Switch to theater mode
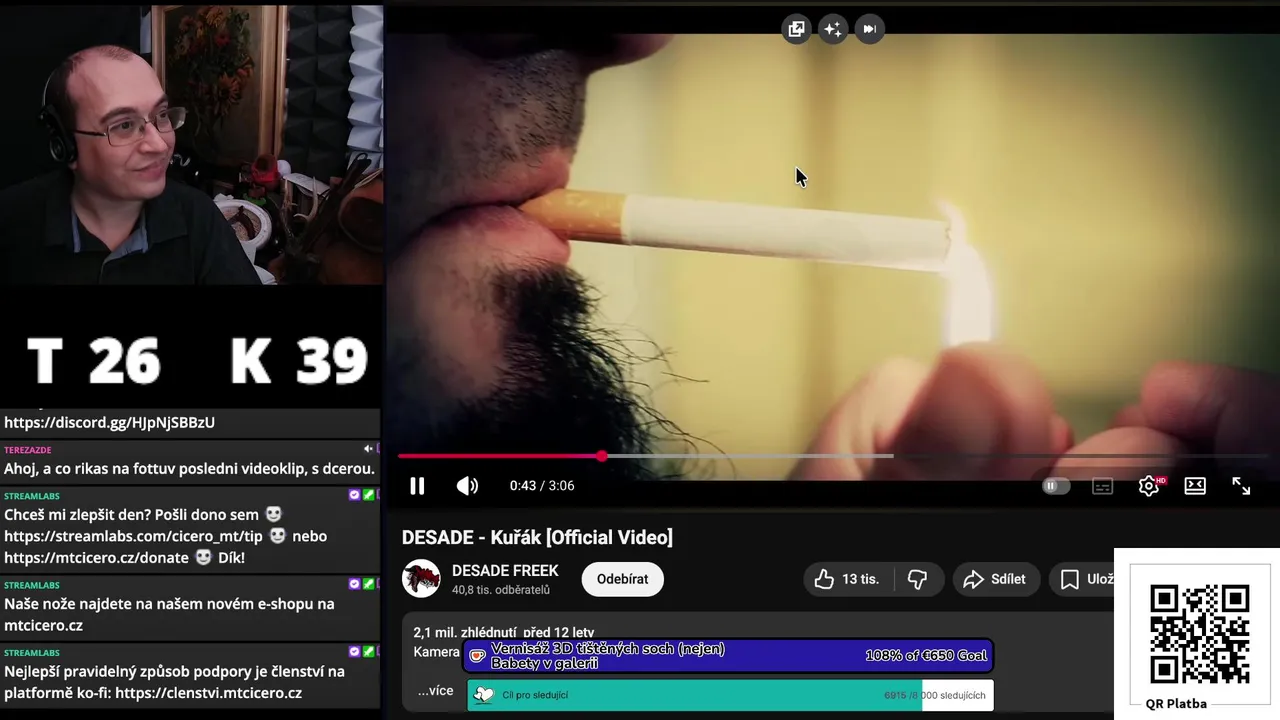 (1195, 486)
